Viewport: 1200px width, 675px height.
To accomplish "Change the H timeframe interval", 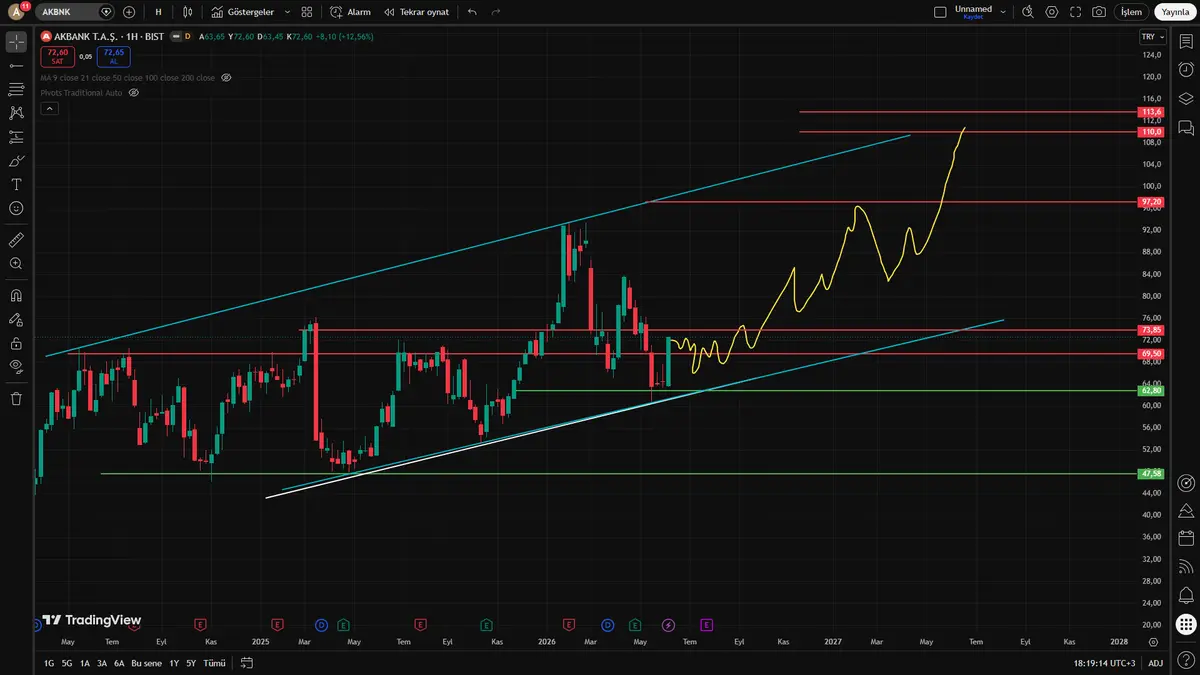I will [x=158, y=12].
